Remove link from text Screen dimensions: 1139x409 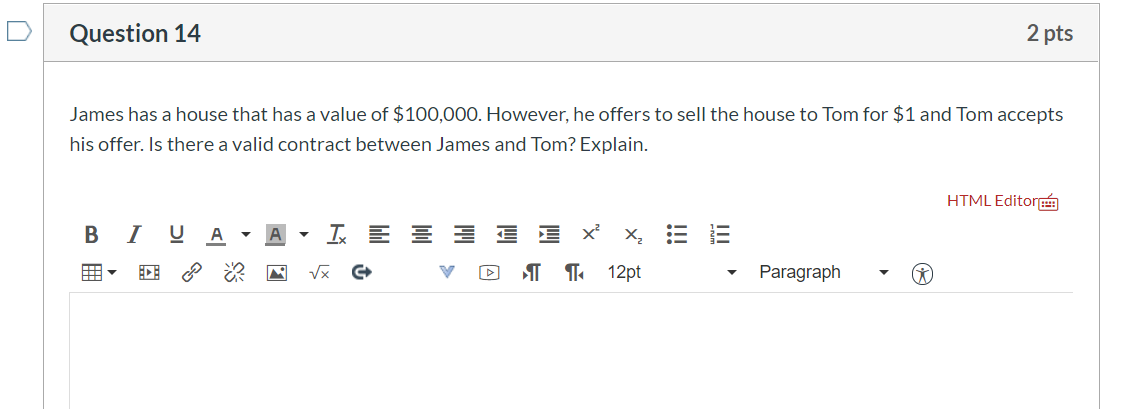[x=234, y=273]
